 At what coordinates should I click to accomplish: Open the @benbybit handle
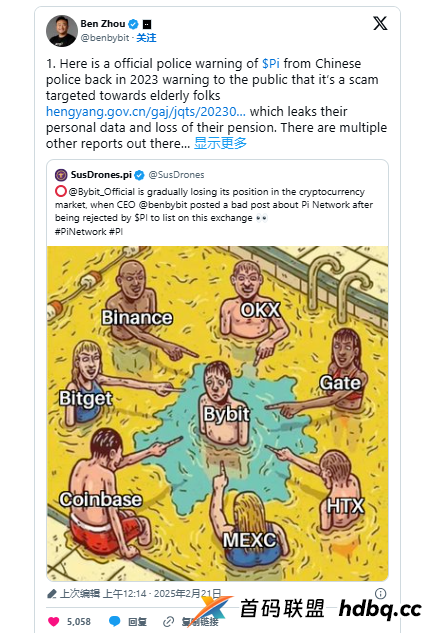pos(105,38)
